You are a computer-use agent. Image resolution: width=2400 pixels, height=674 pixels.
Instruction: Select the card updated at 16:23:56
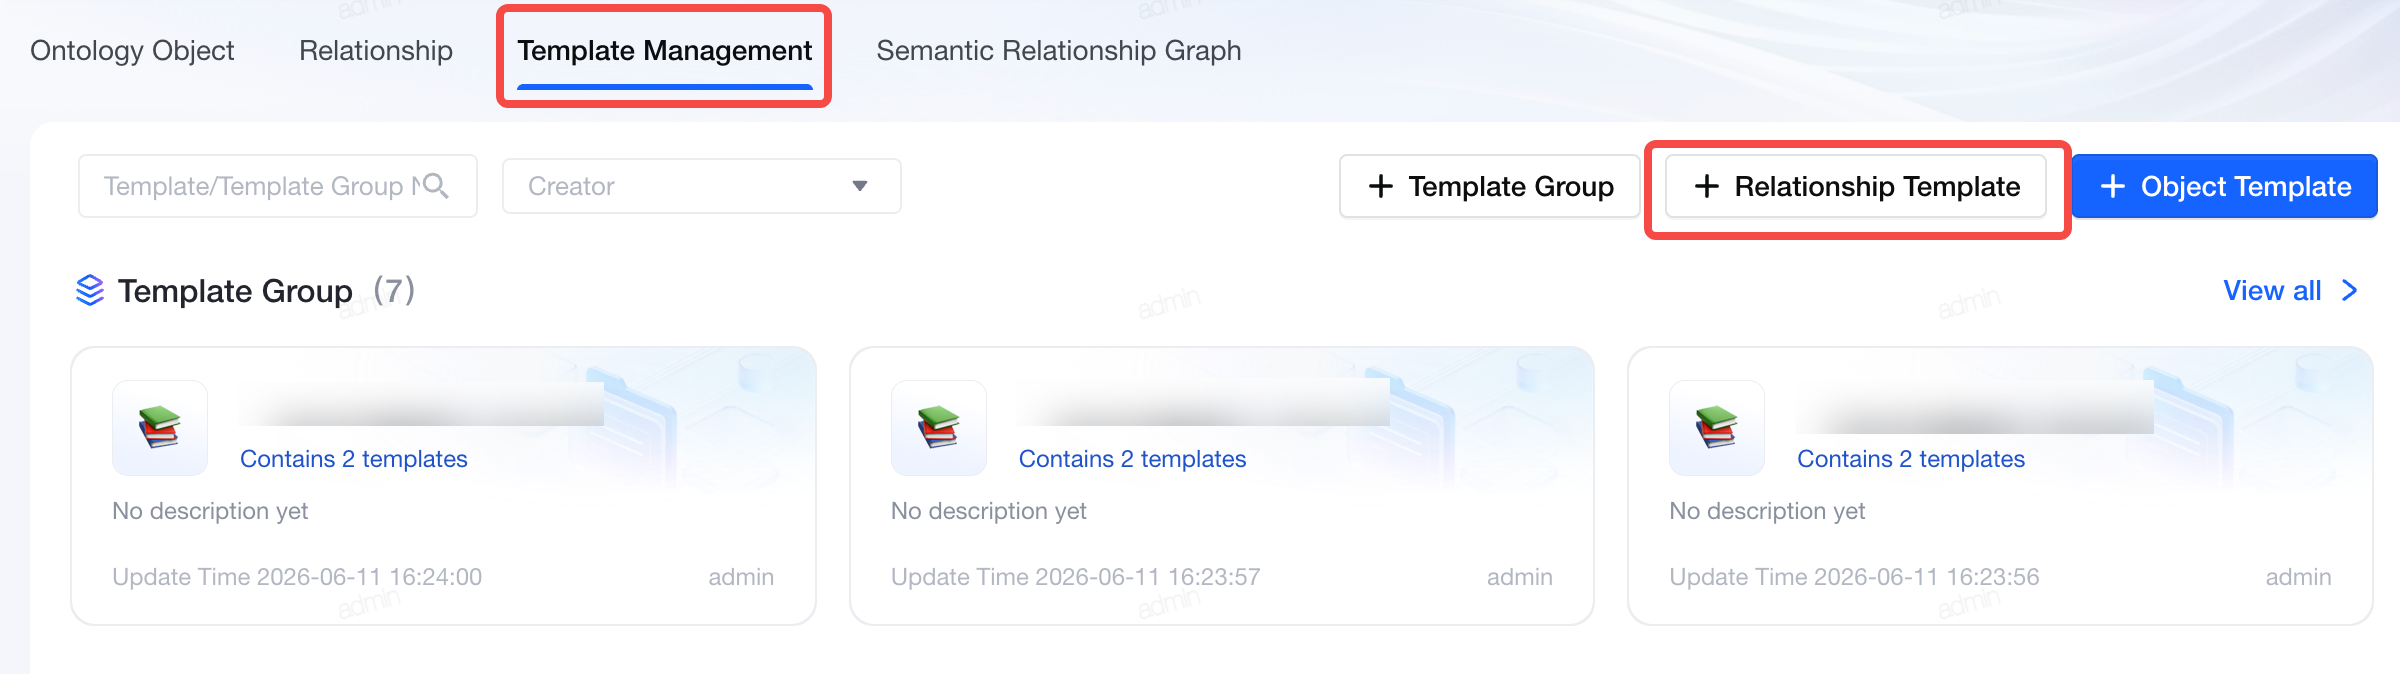(x=2000, y=486)
